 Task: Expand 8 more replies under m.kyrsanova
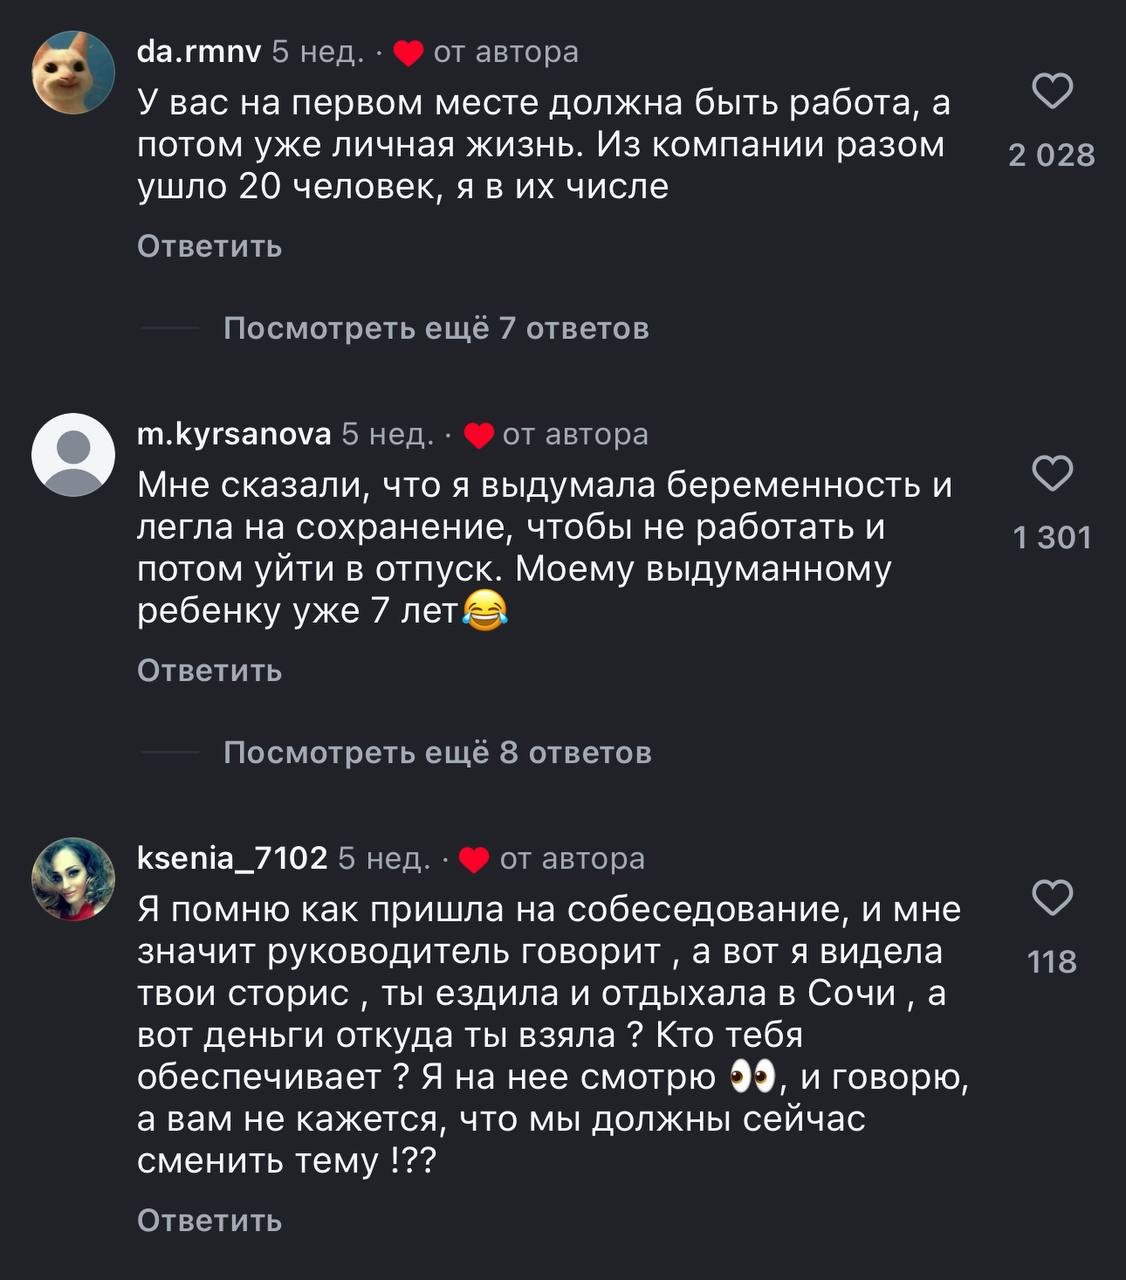coord(437,752)
